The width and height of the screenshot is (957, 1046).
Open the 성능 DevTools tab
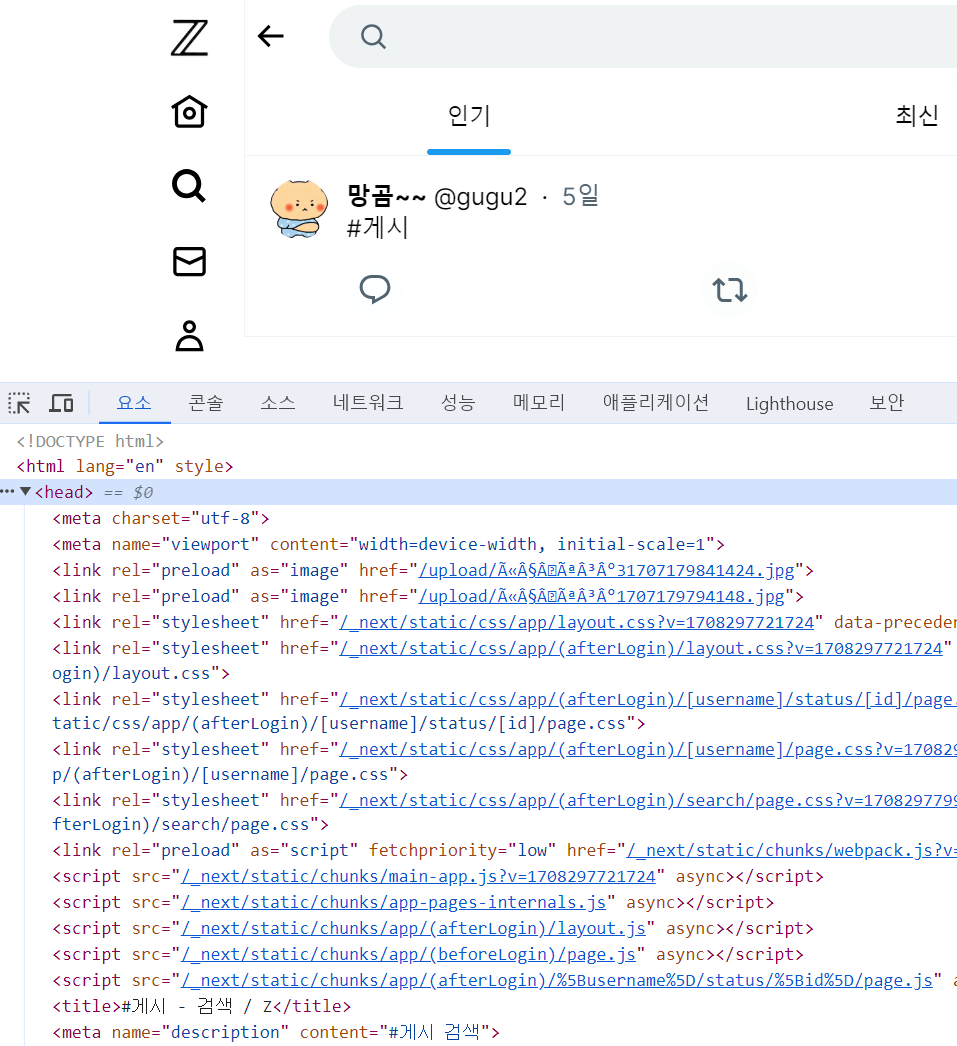pyautogui.click(x=458, y=403)
